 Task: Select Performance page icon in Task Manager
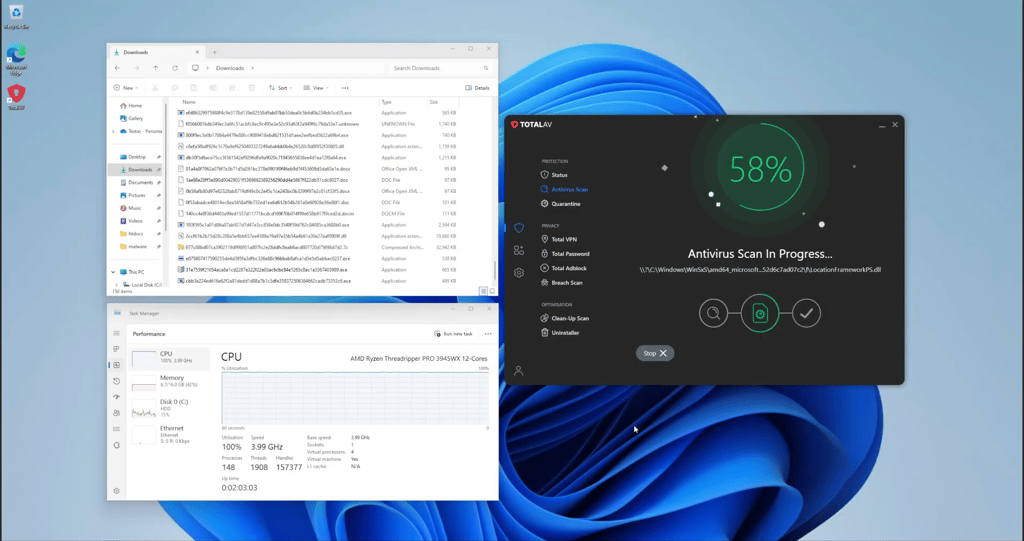click(116, 365)
